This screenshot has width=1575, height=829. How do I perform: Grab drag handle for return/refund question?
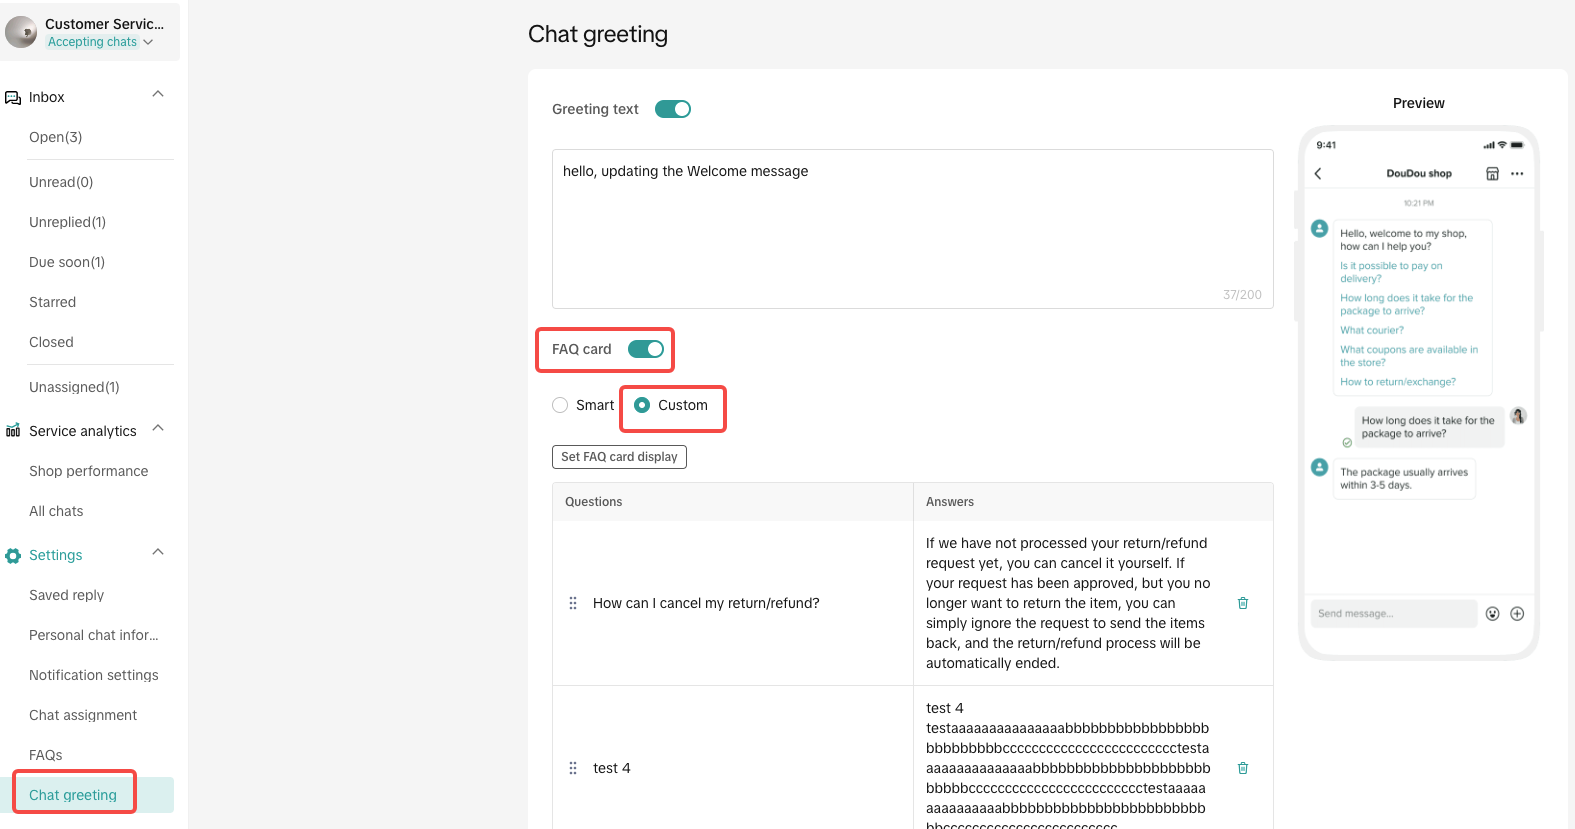pyautogui.click(x=573, y=603)
